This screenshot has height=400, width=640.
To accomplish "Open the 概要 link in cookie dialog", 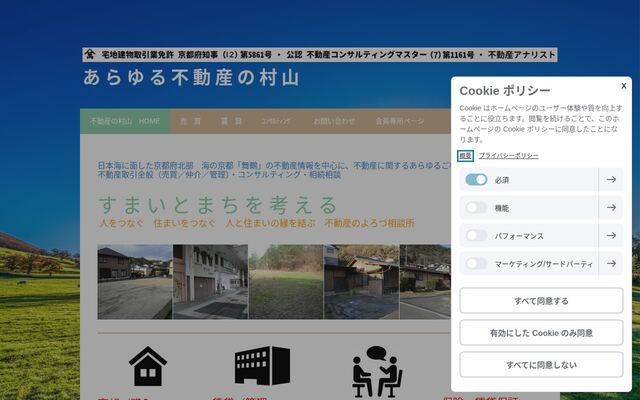I will pyautogui.click(x=465, y=156).
